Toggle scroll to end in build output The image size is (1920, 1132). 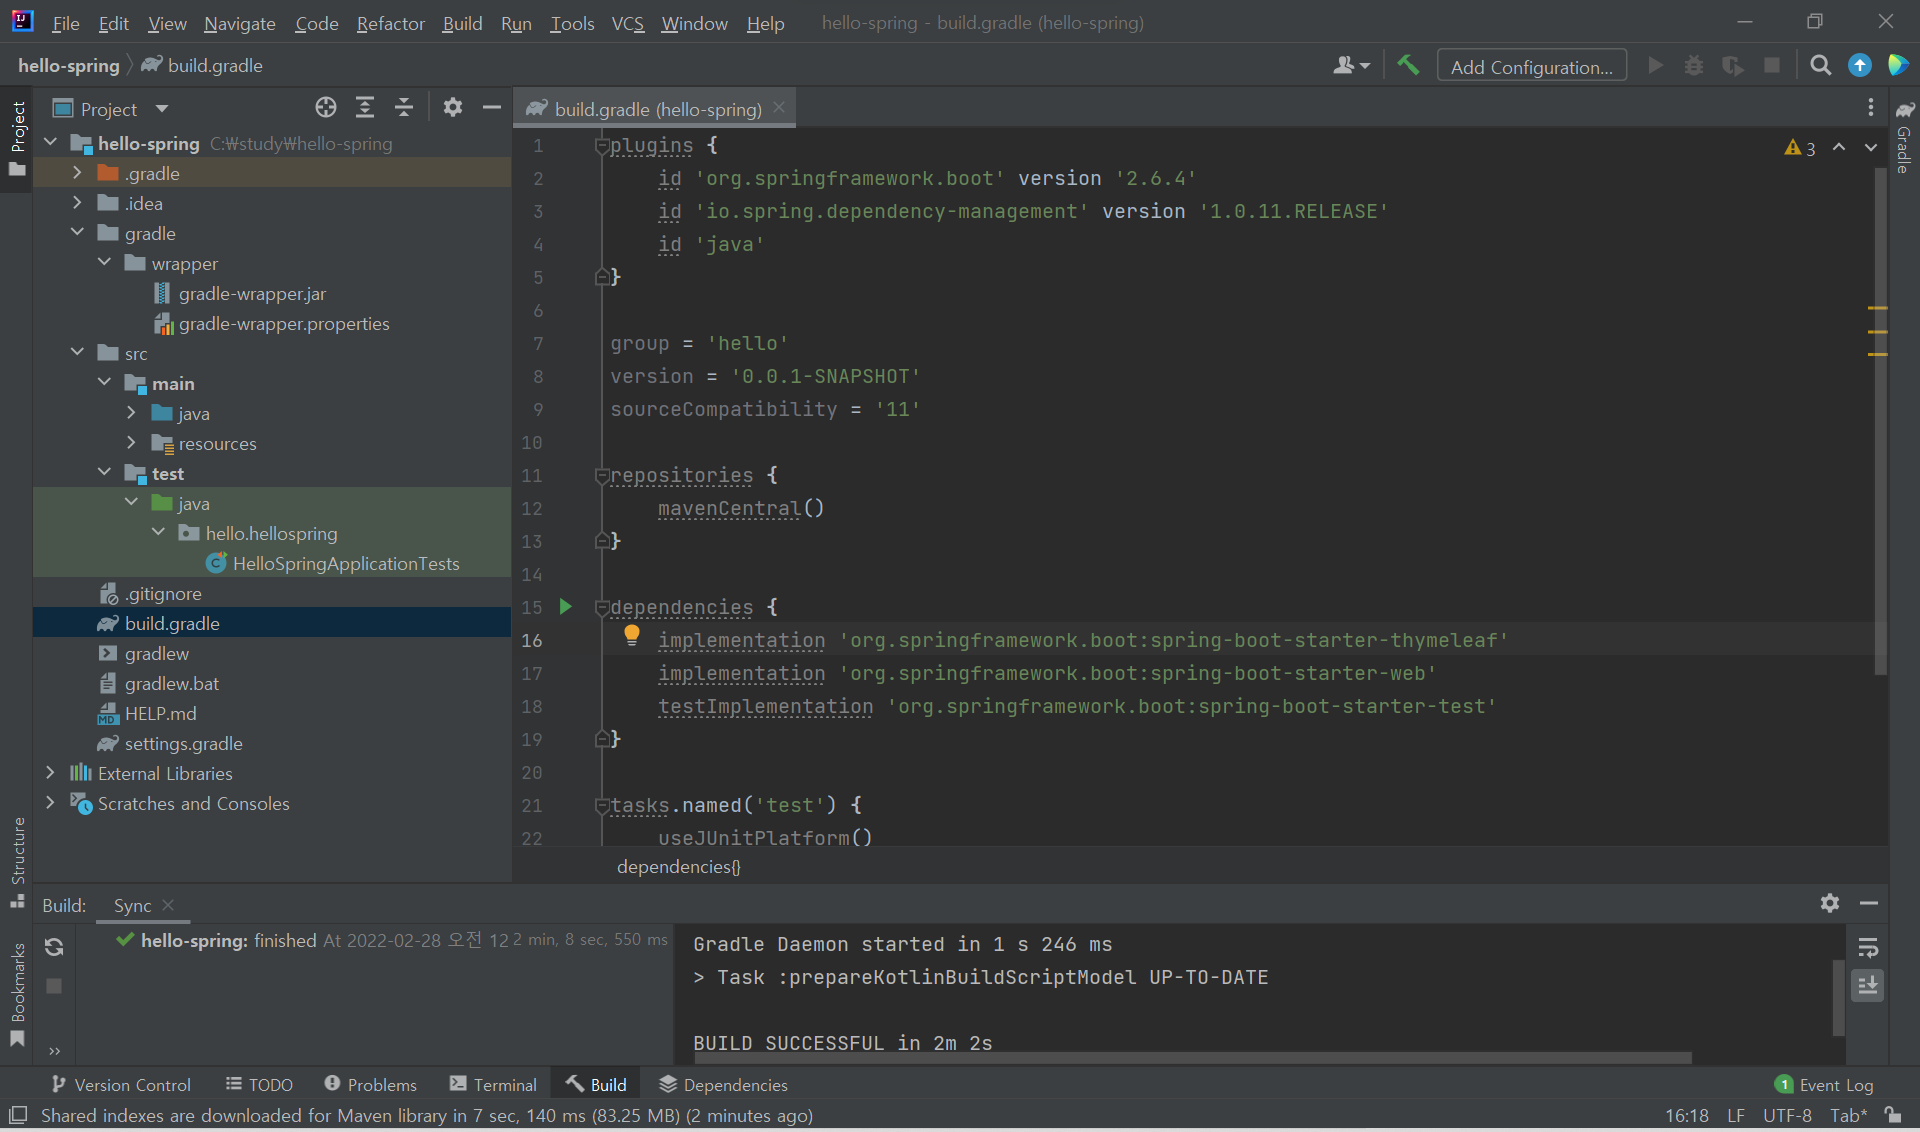pos(1867,985)
